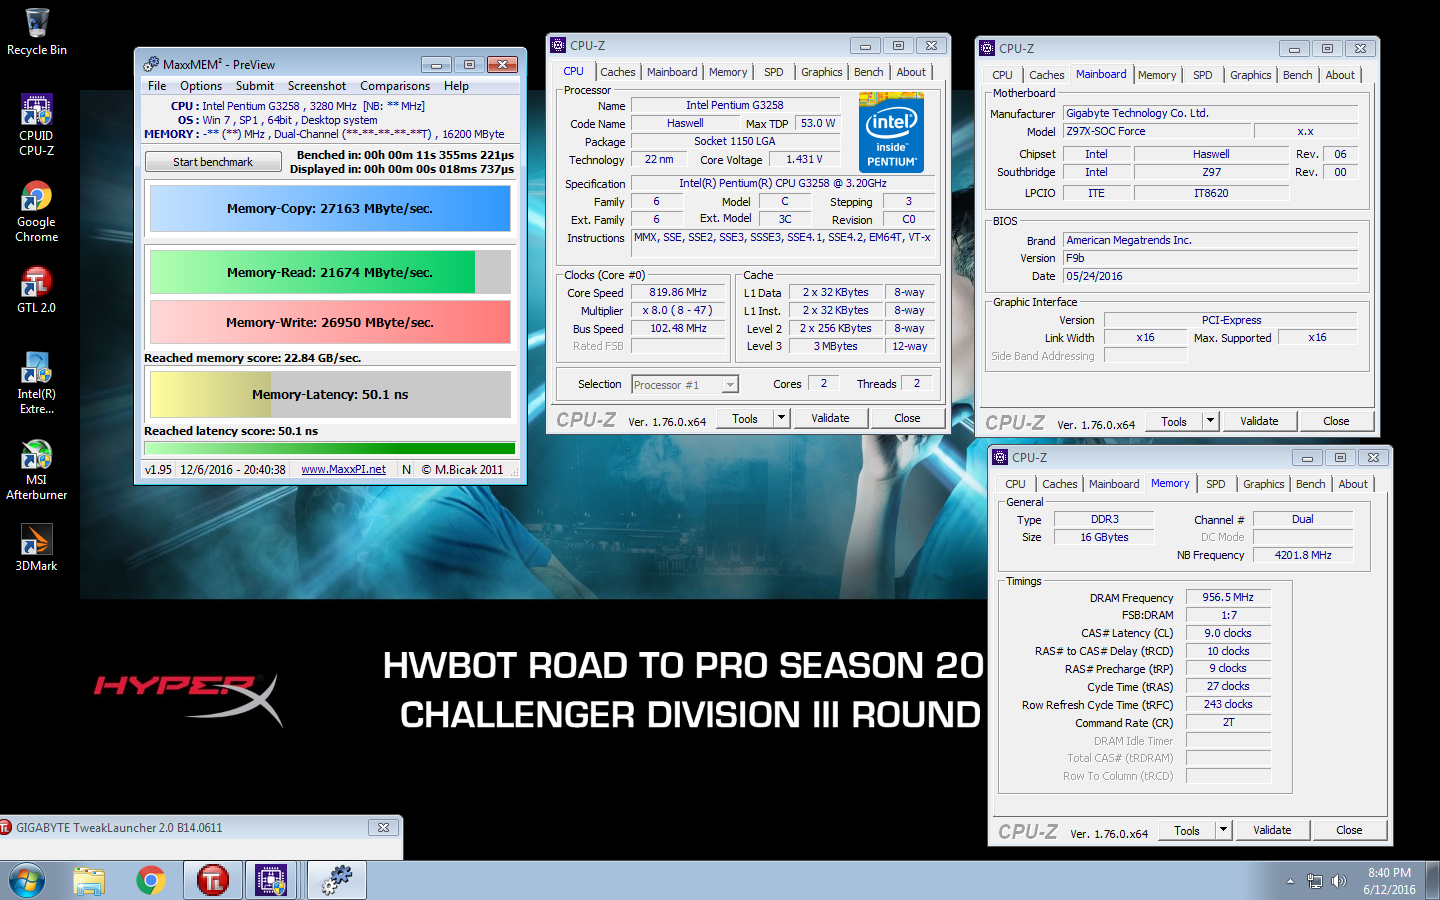Expand Tools dropdown arrow in Memory window

point(1224,830)
